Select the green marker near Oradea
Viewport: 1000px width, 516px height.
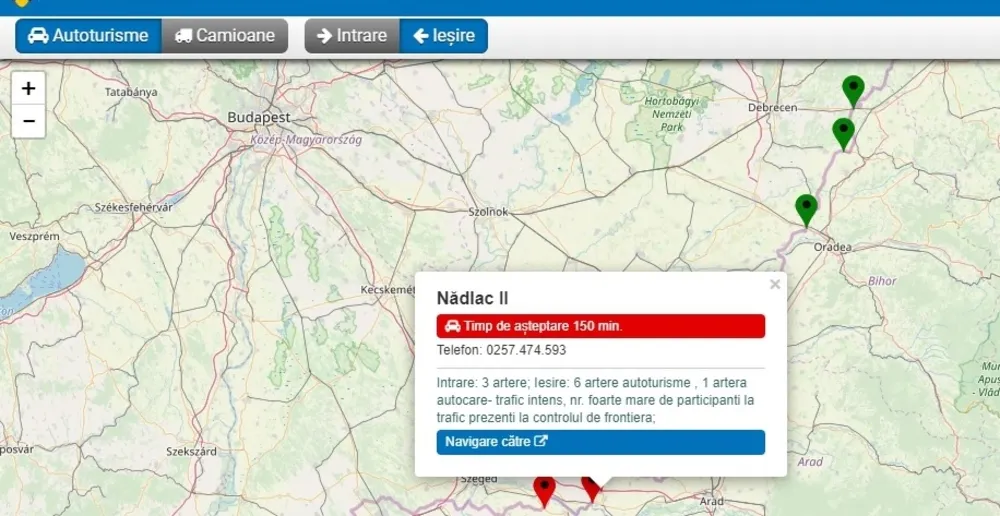806,210
